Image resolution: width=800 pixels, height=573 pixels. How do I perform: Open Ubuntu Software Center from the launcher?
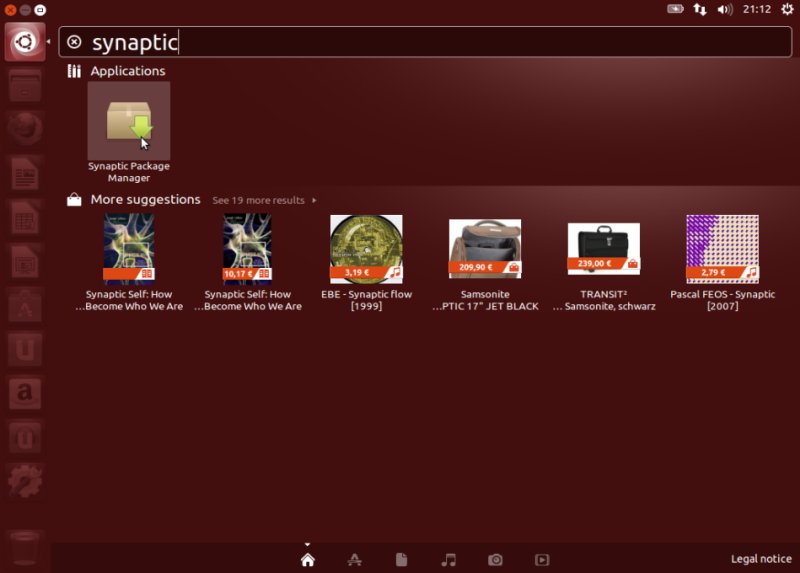pyautogui.click(x=24, y=305)
